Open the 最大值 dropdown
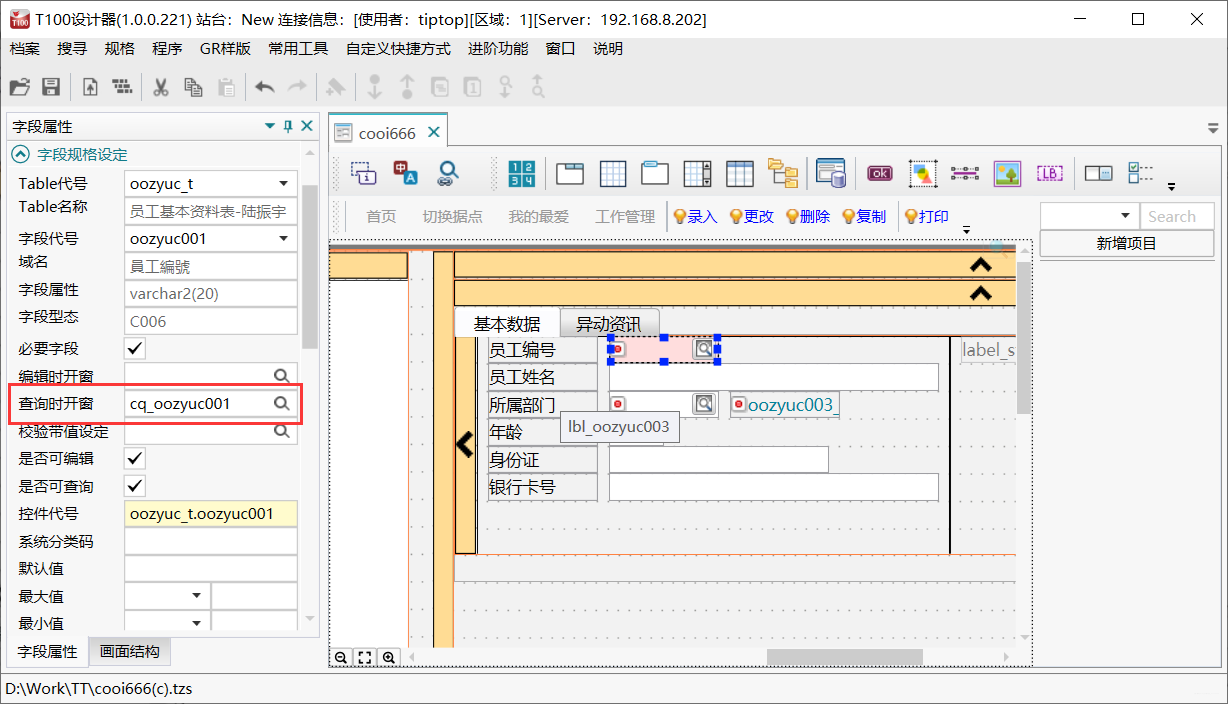Viewport: 1228px width, 704px height. pos(196,596)
